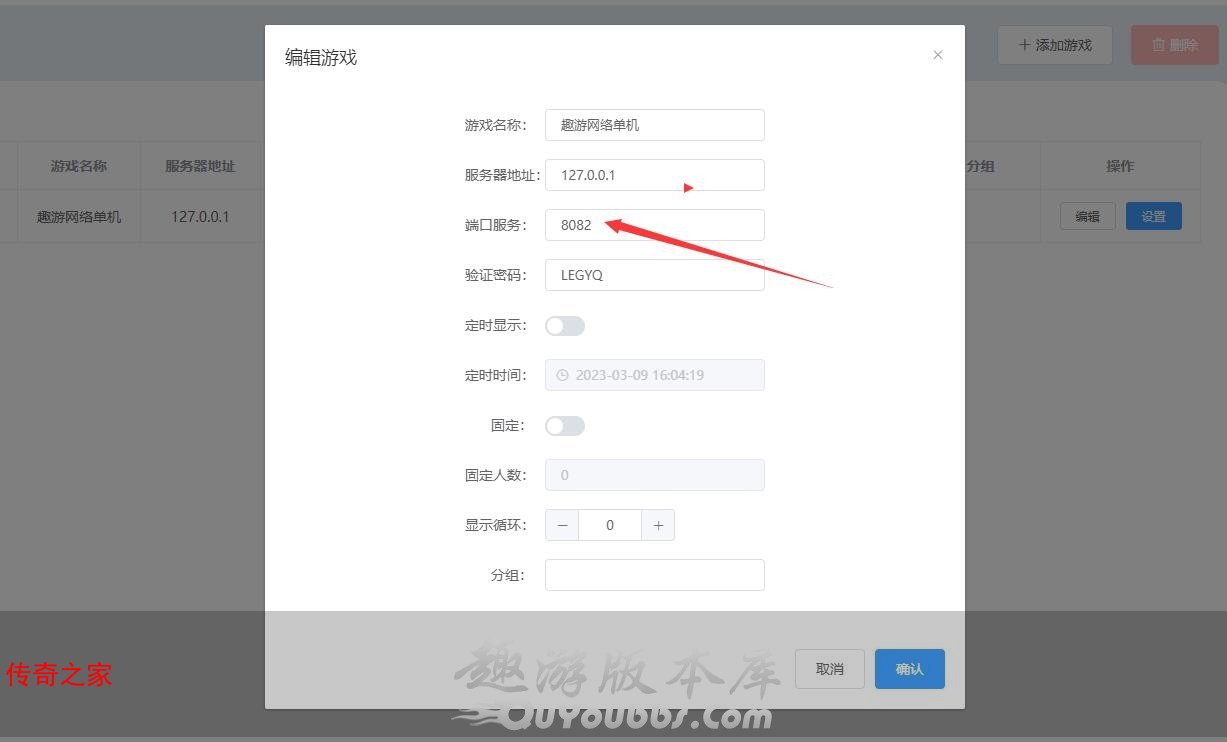
Task: Close the 编辑游戏 dialog with X icon
Action: coord(938,55)
